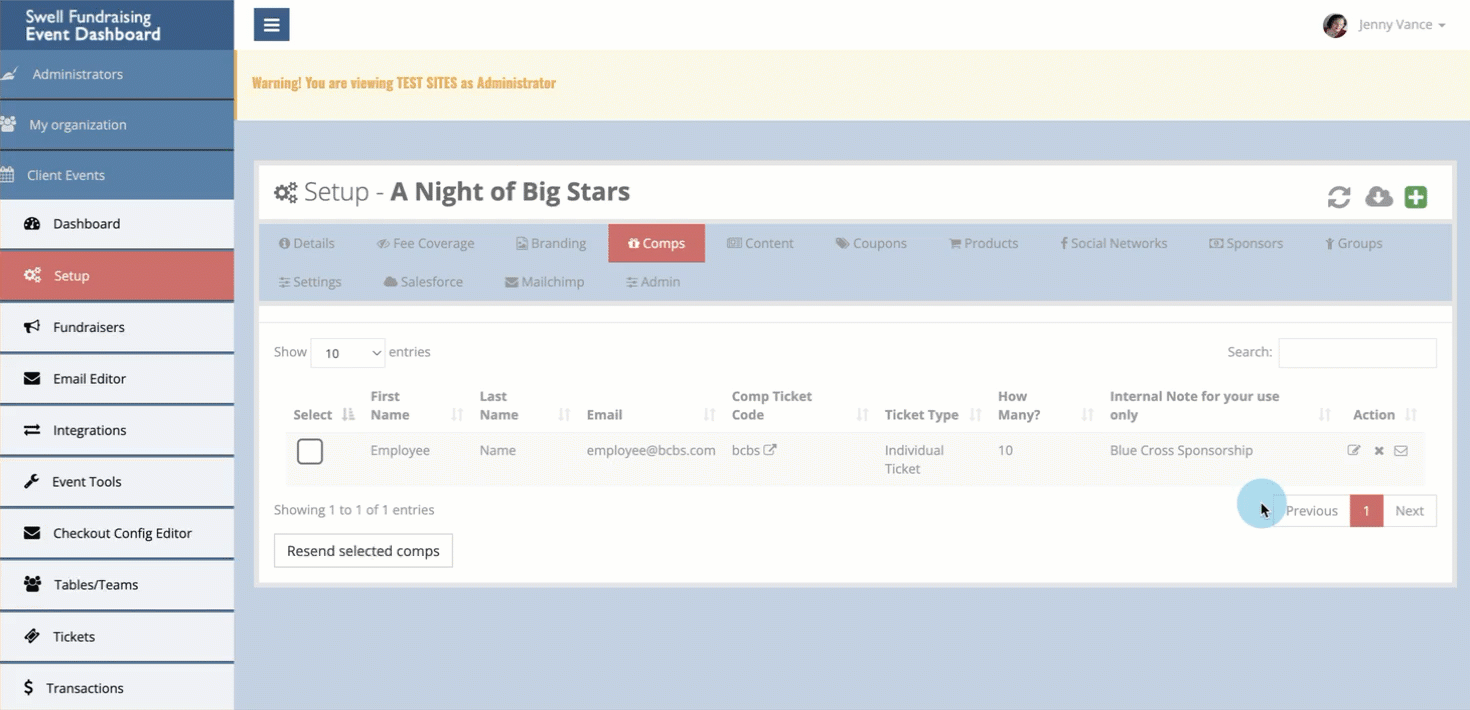Switch to the Mailchimp tab
Image resolution: width=1470 pixels, height=710 pixels.
[x=545, y=282]
